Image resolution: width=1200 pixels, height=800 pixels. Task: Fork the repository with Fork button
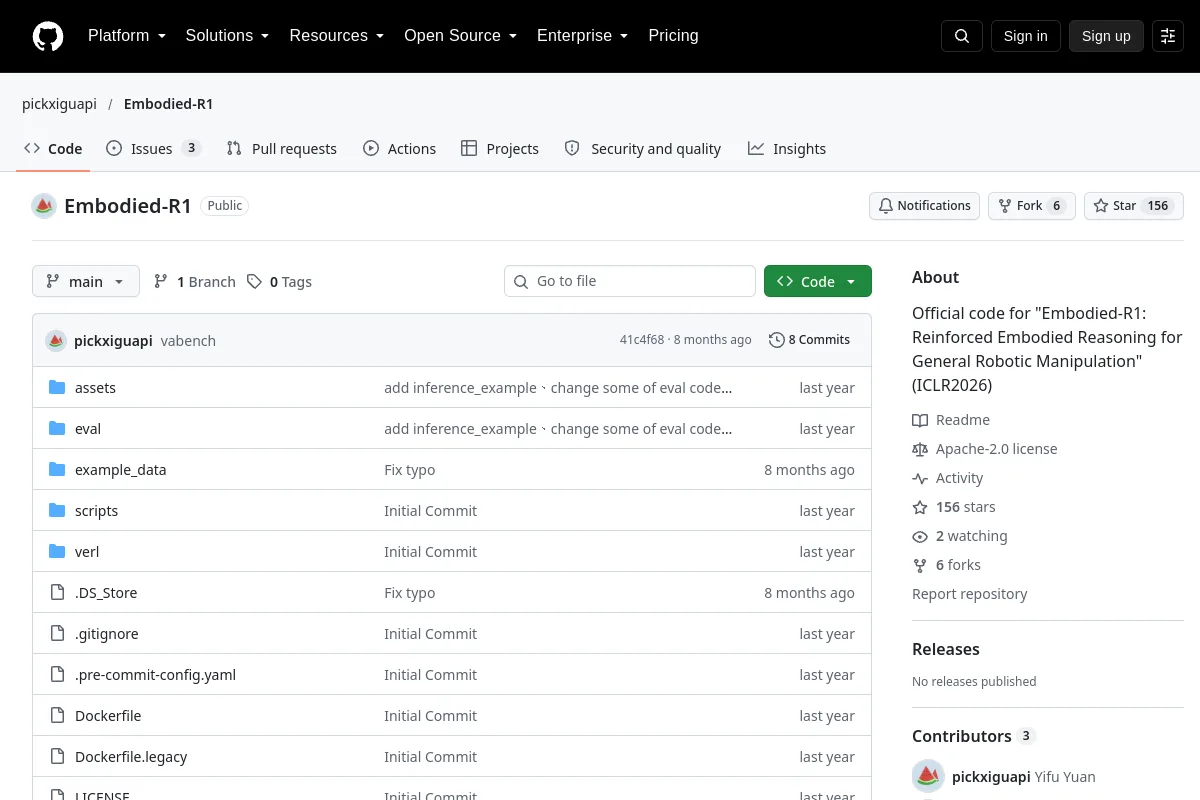(1031, 206)
